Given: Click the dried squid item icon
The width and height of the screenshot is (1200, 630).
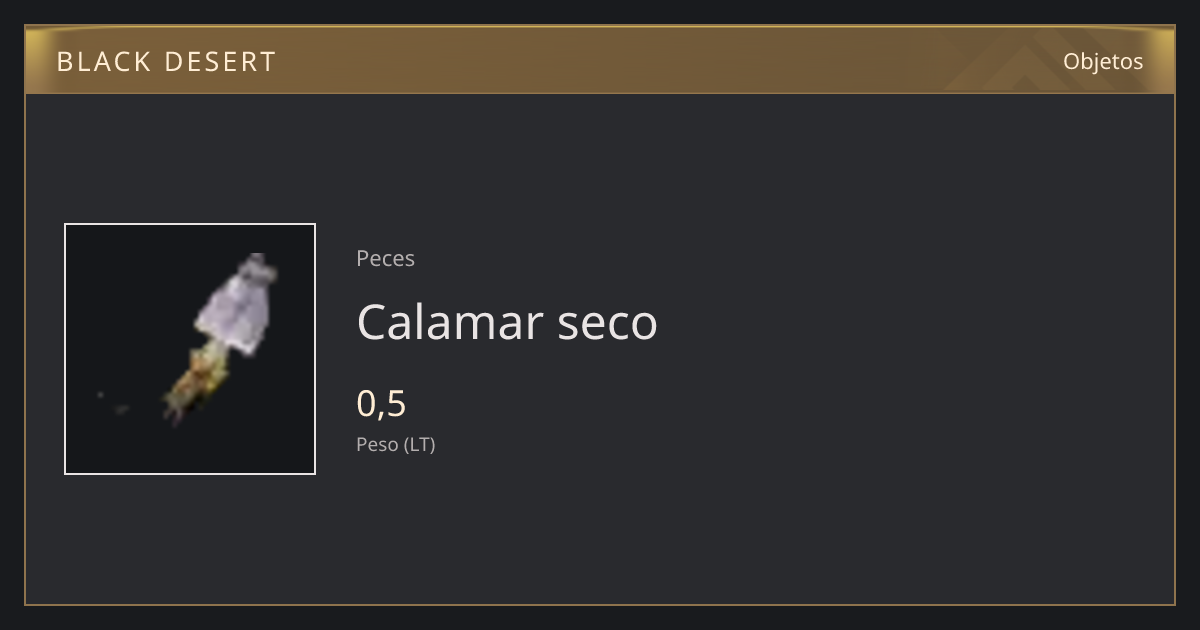Looking at the screenshot, I should click(x=190, y=349).
